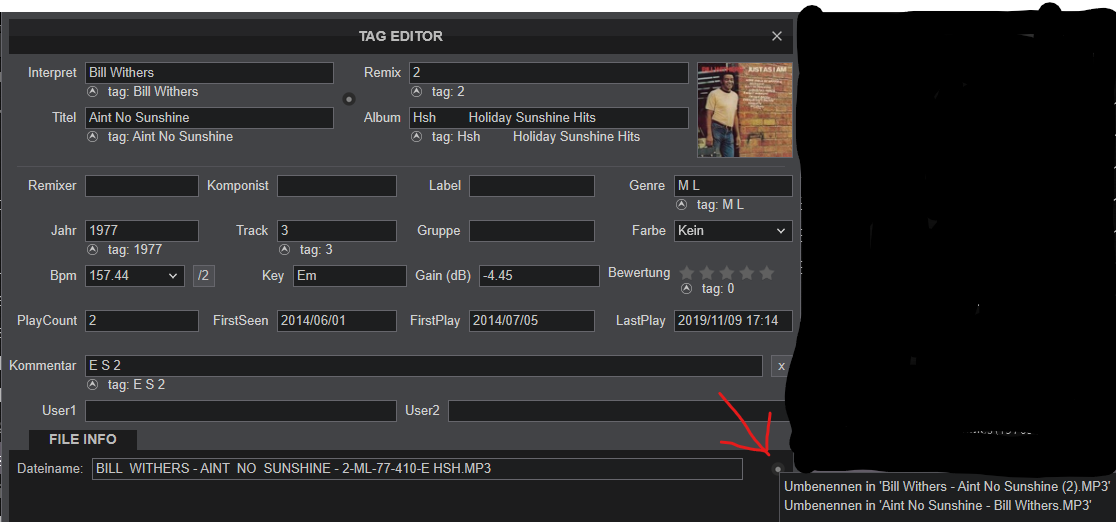
Task: Click the empty Komponist field
Action: pos(337,186)
